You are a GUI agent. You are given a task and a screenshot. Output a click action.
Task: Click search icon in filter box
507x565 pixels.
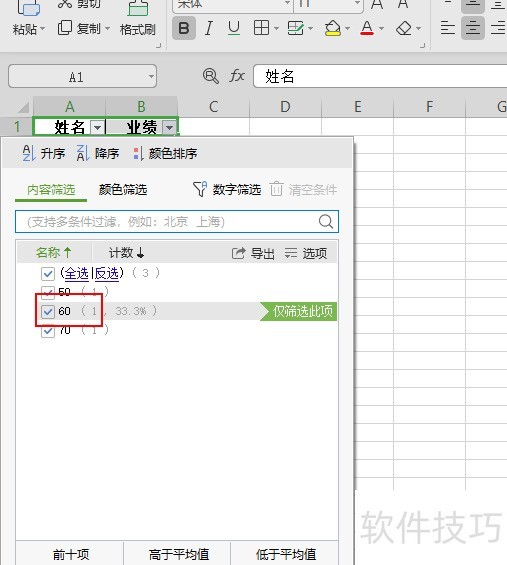[326, 222]
